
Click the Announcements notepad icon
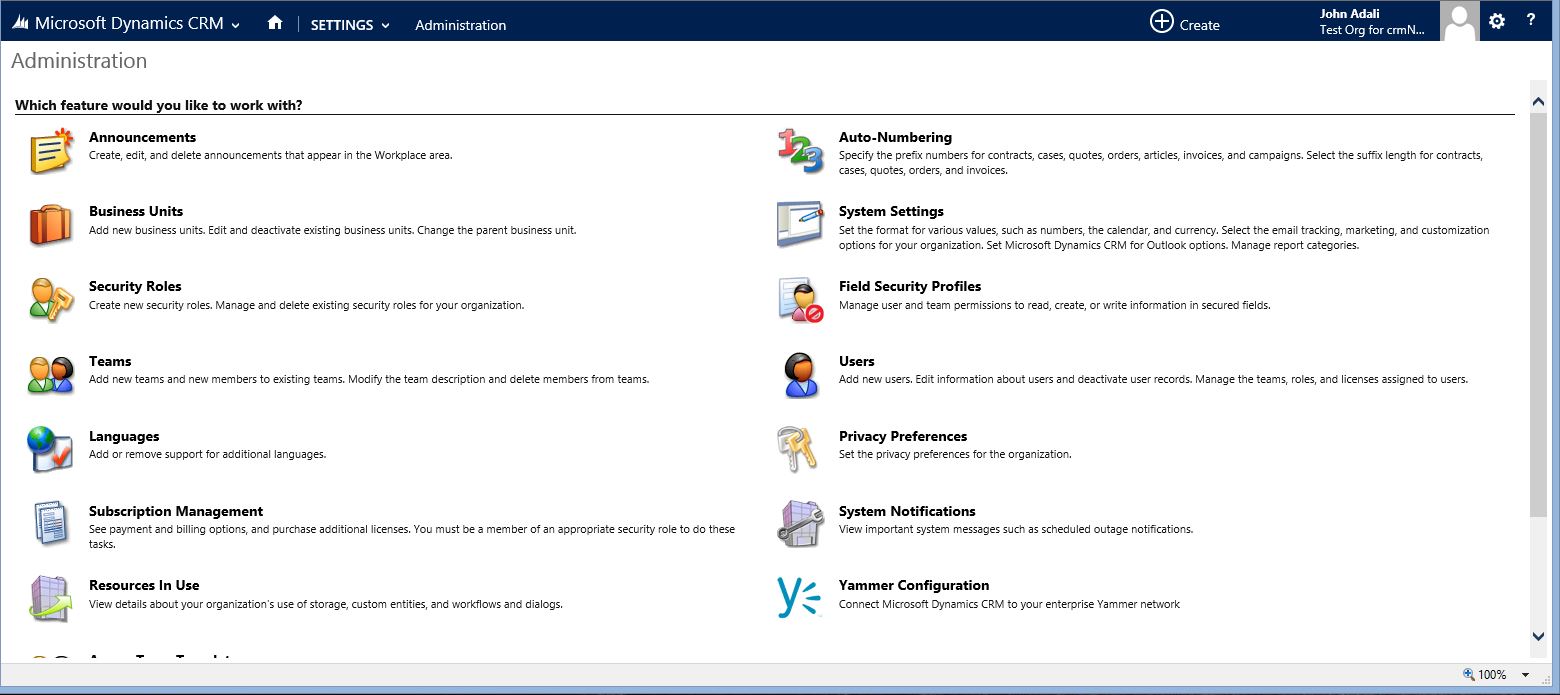click(51, 150)
